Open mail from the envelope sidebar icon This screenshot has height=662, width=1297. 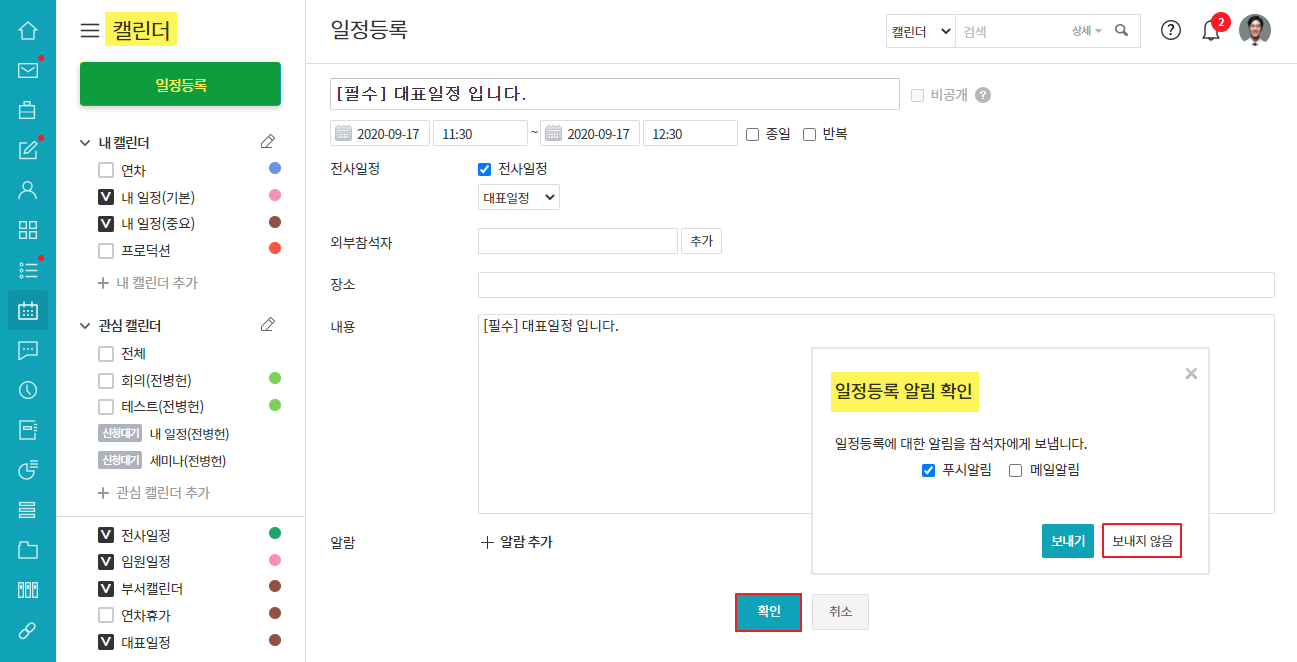(x=28, y=70)
